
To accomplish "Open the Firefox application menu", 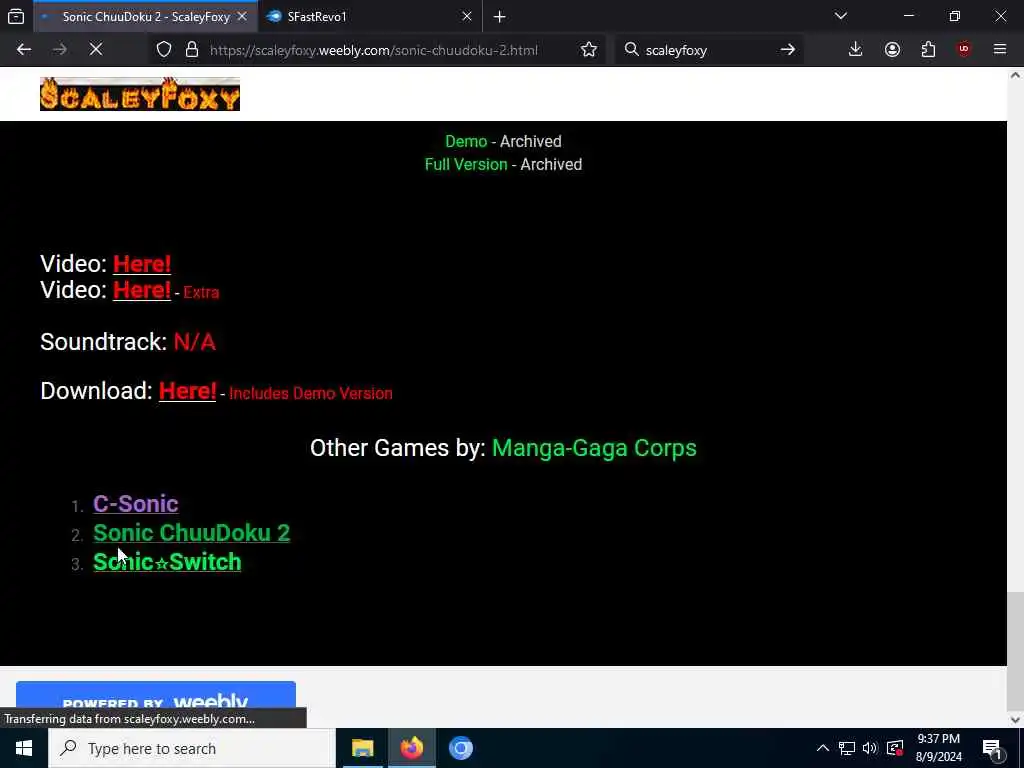I will (x=1000, y=50).
